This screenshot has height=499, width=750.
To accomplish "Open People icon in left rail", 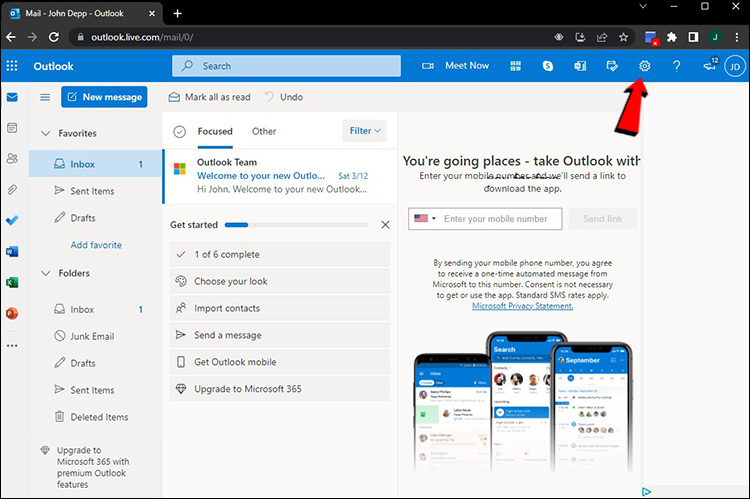I will point(12,158).
